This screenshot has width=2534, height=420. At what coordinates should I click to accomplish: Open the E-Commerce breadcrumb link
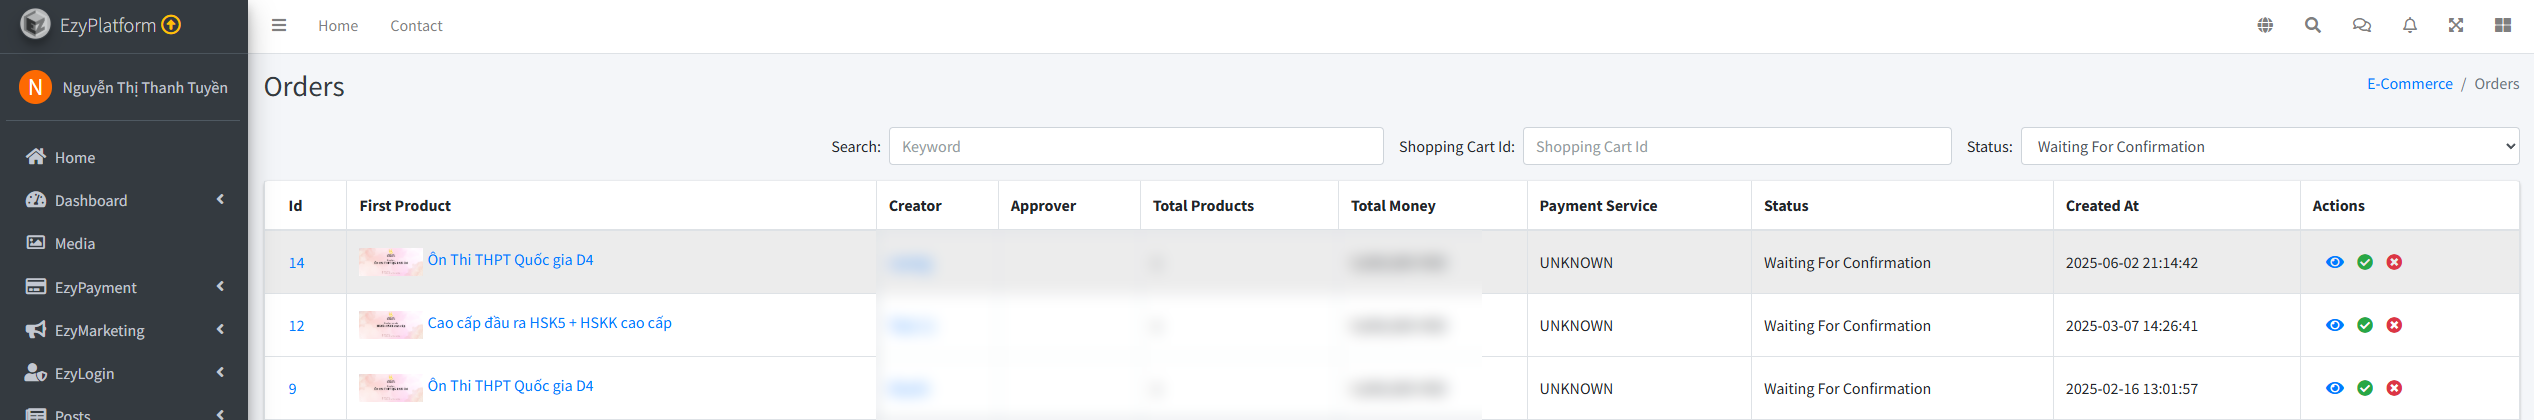2409,84
